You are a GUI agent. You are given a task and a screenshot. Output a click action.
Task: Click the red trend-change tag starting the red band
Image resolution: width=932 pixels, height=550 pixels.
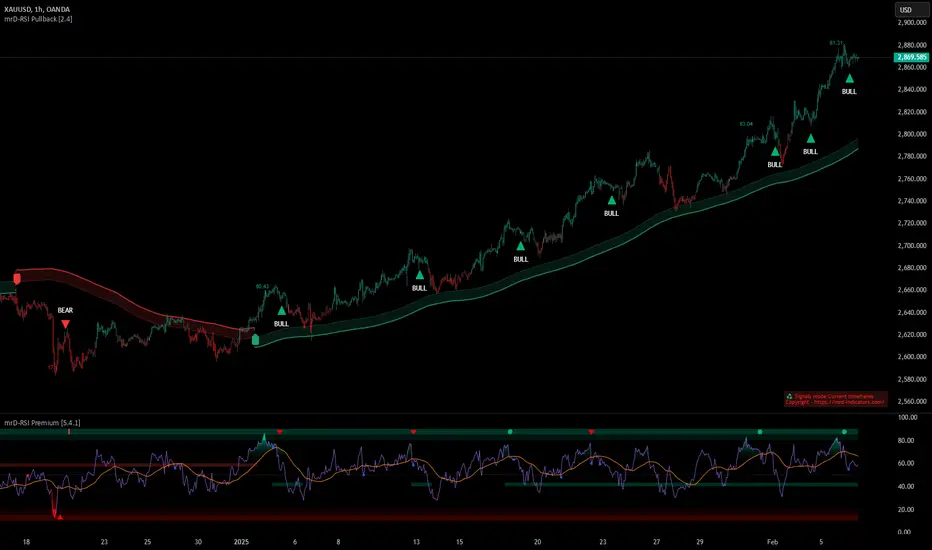click(17, 278)
